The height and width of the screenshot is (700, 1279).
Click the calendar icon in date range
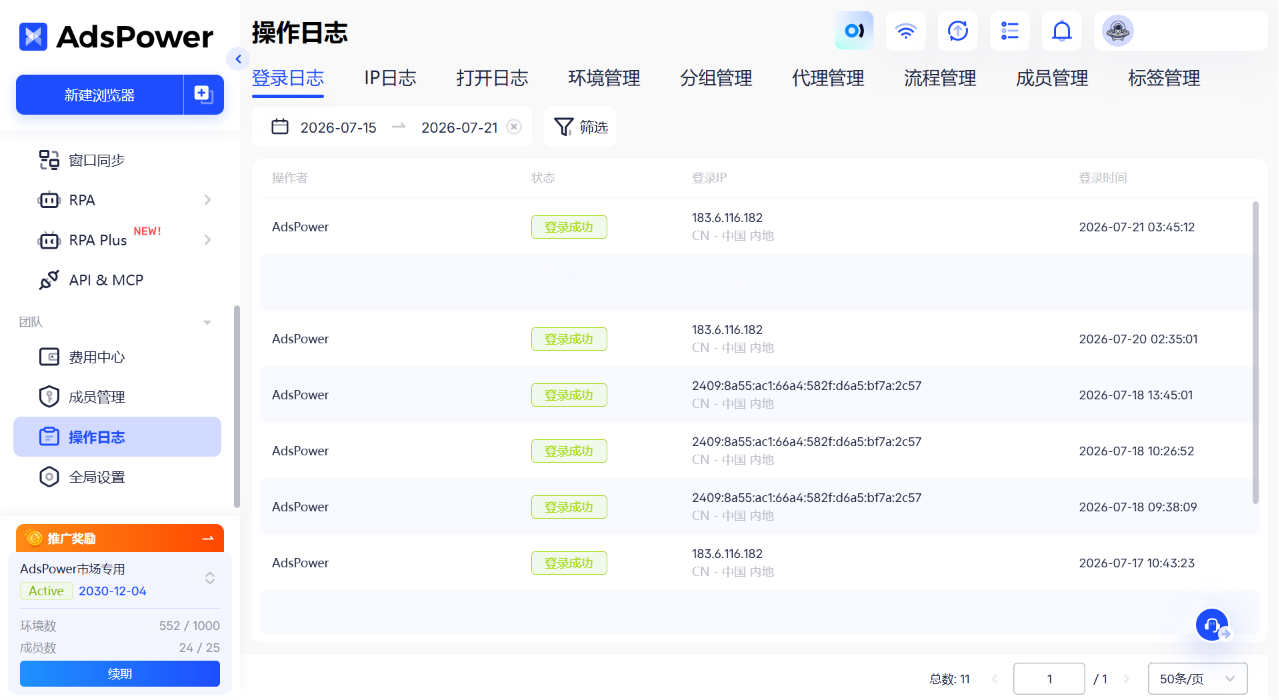[280, 127]
